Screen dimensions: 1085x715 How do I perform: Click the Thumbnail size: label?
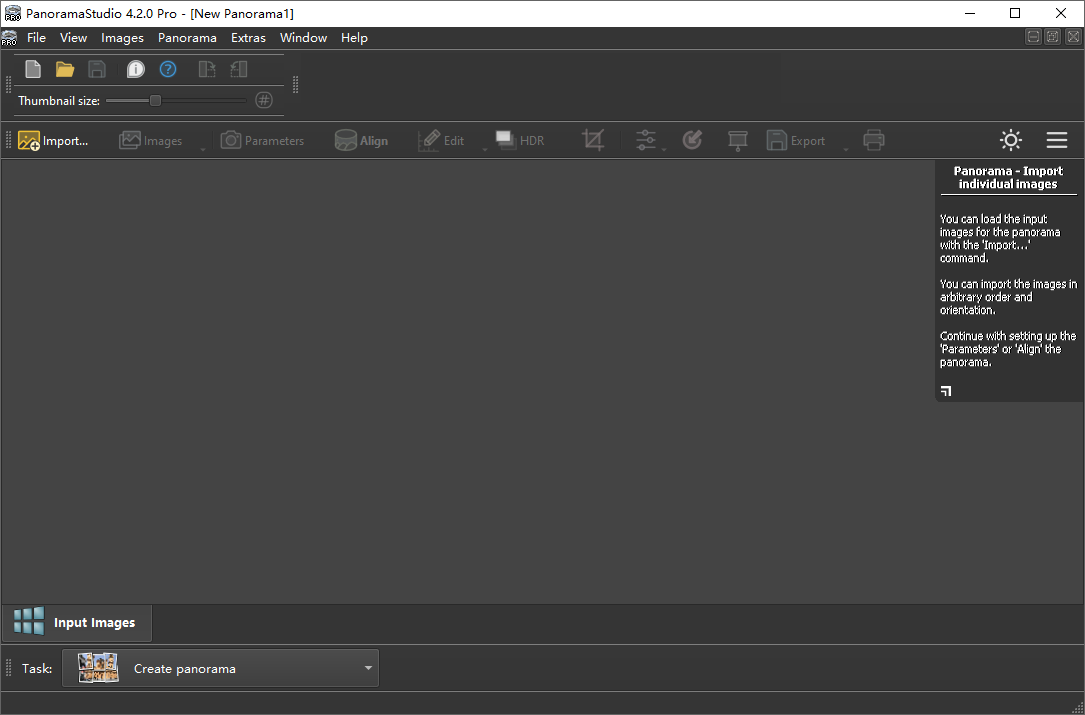point(59,100)
